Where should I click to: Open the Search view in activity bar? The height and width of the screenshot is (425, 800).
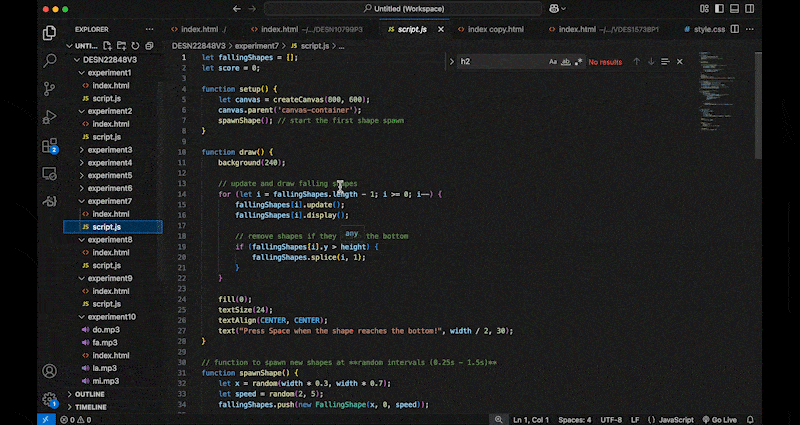pos(49,61)
